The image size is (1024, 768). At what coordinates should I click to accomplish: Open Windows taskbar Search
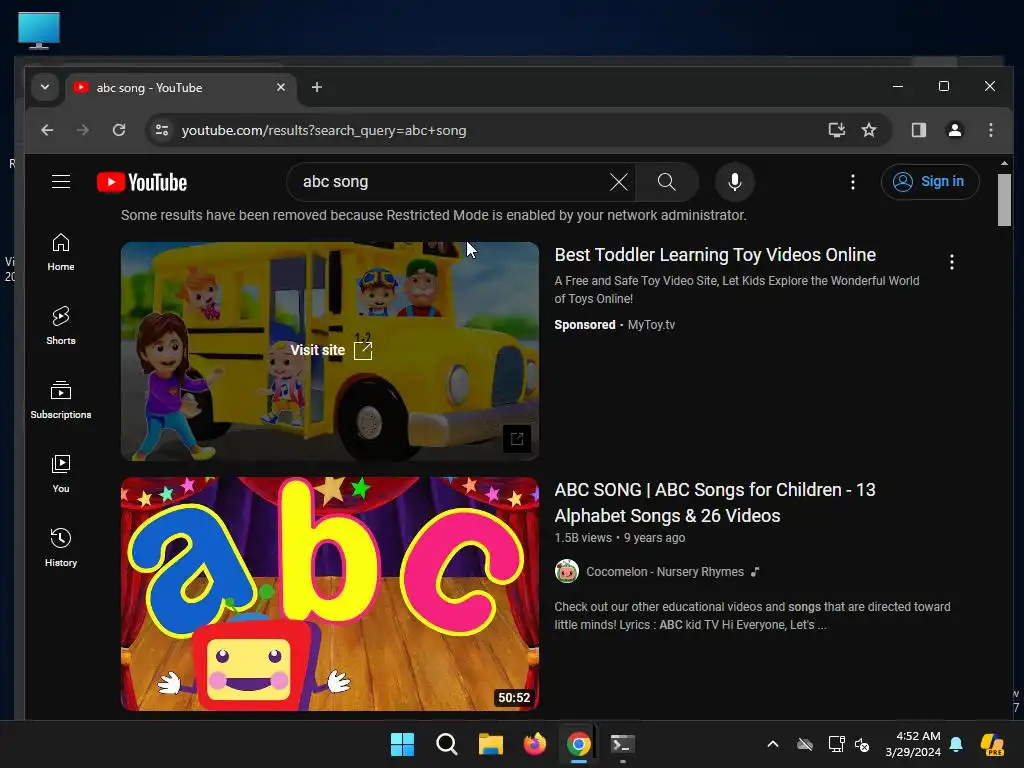coord(447,744)
